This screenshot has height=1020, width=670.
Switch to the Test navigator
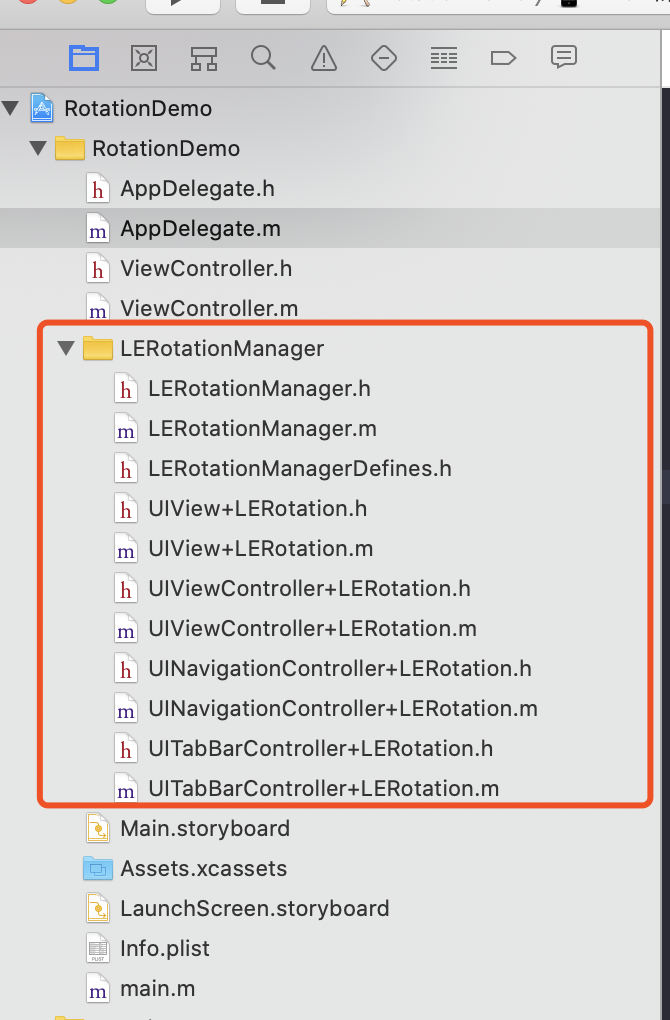click(x=384, y=58)
